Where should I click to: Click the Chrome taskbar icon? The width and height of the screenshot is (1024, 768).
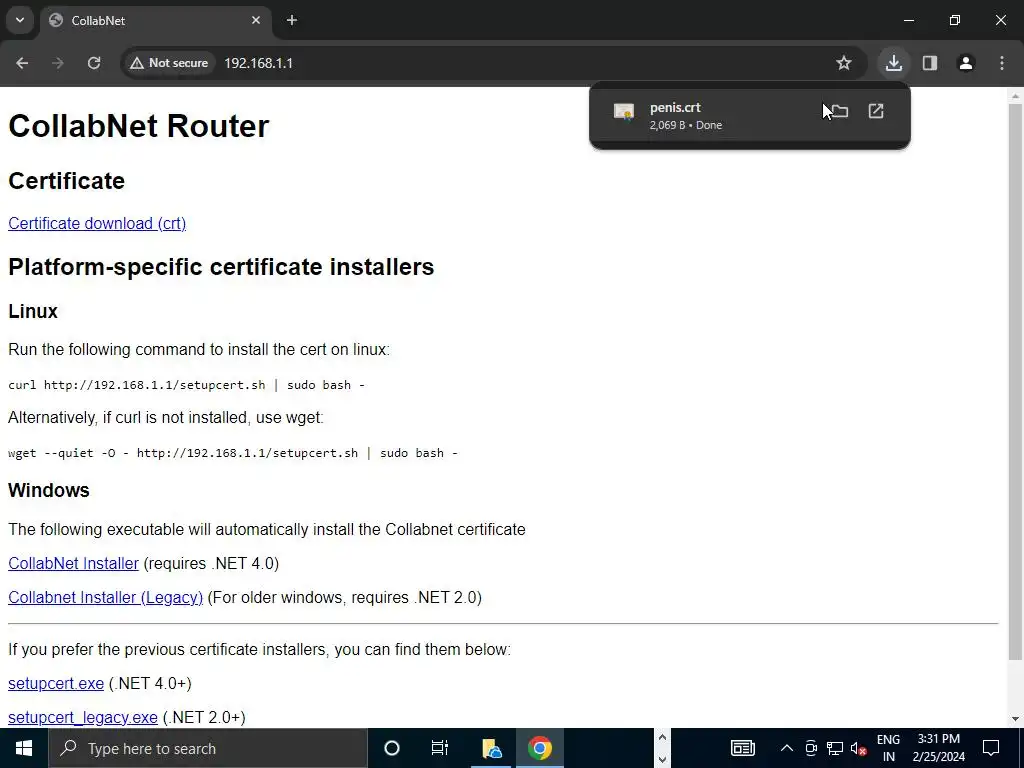(540, 748)
